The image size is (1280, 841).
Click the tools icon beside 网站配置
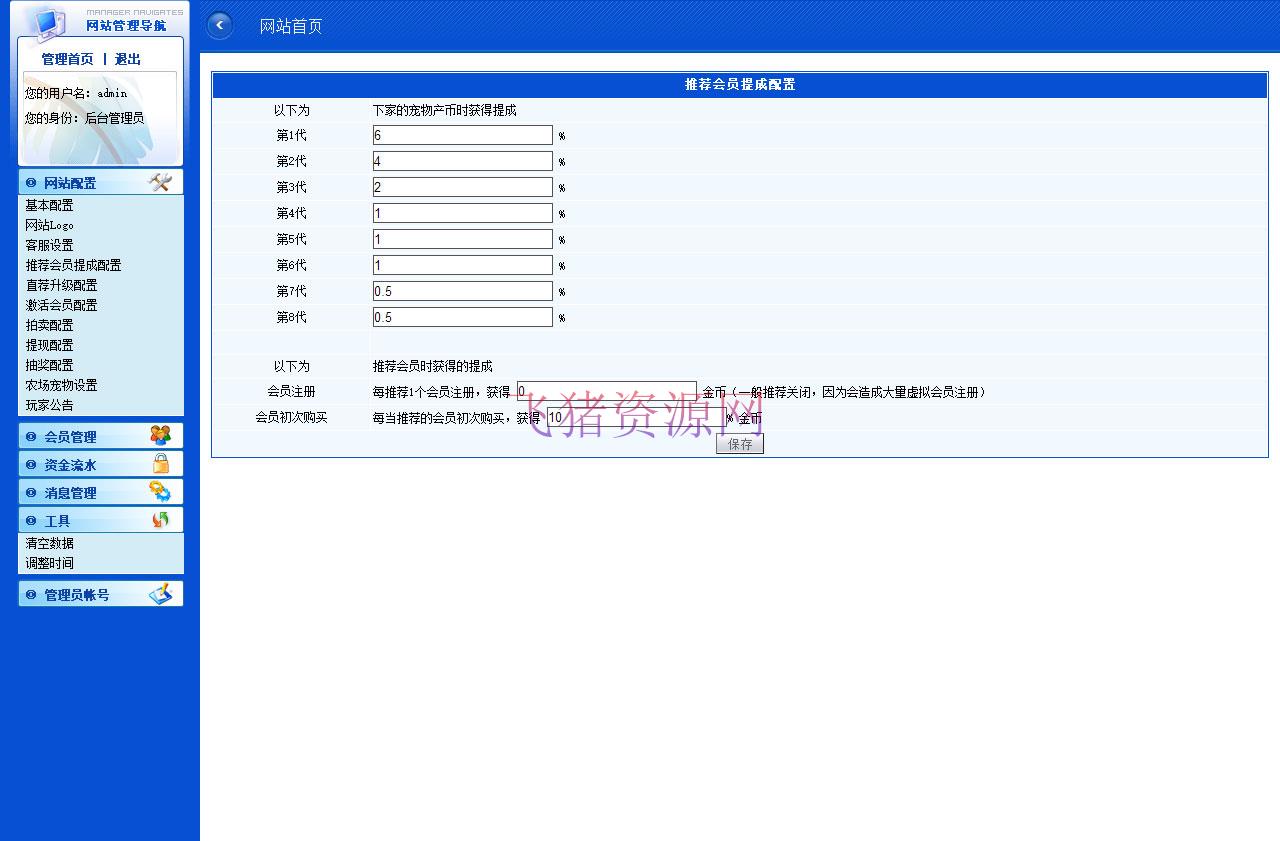160,182
